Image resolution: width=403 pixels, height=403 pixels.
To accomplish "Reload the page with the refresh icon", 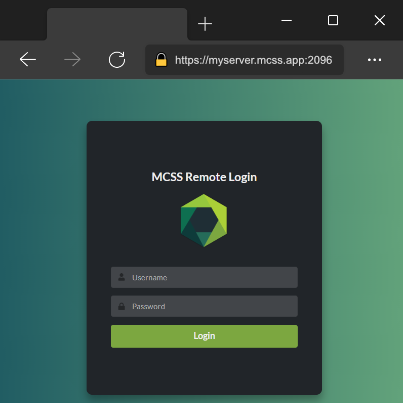I will [x=117, y=60].
